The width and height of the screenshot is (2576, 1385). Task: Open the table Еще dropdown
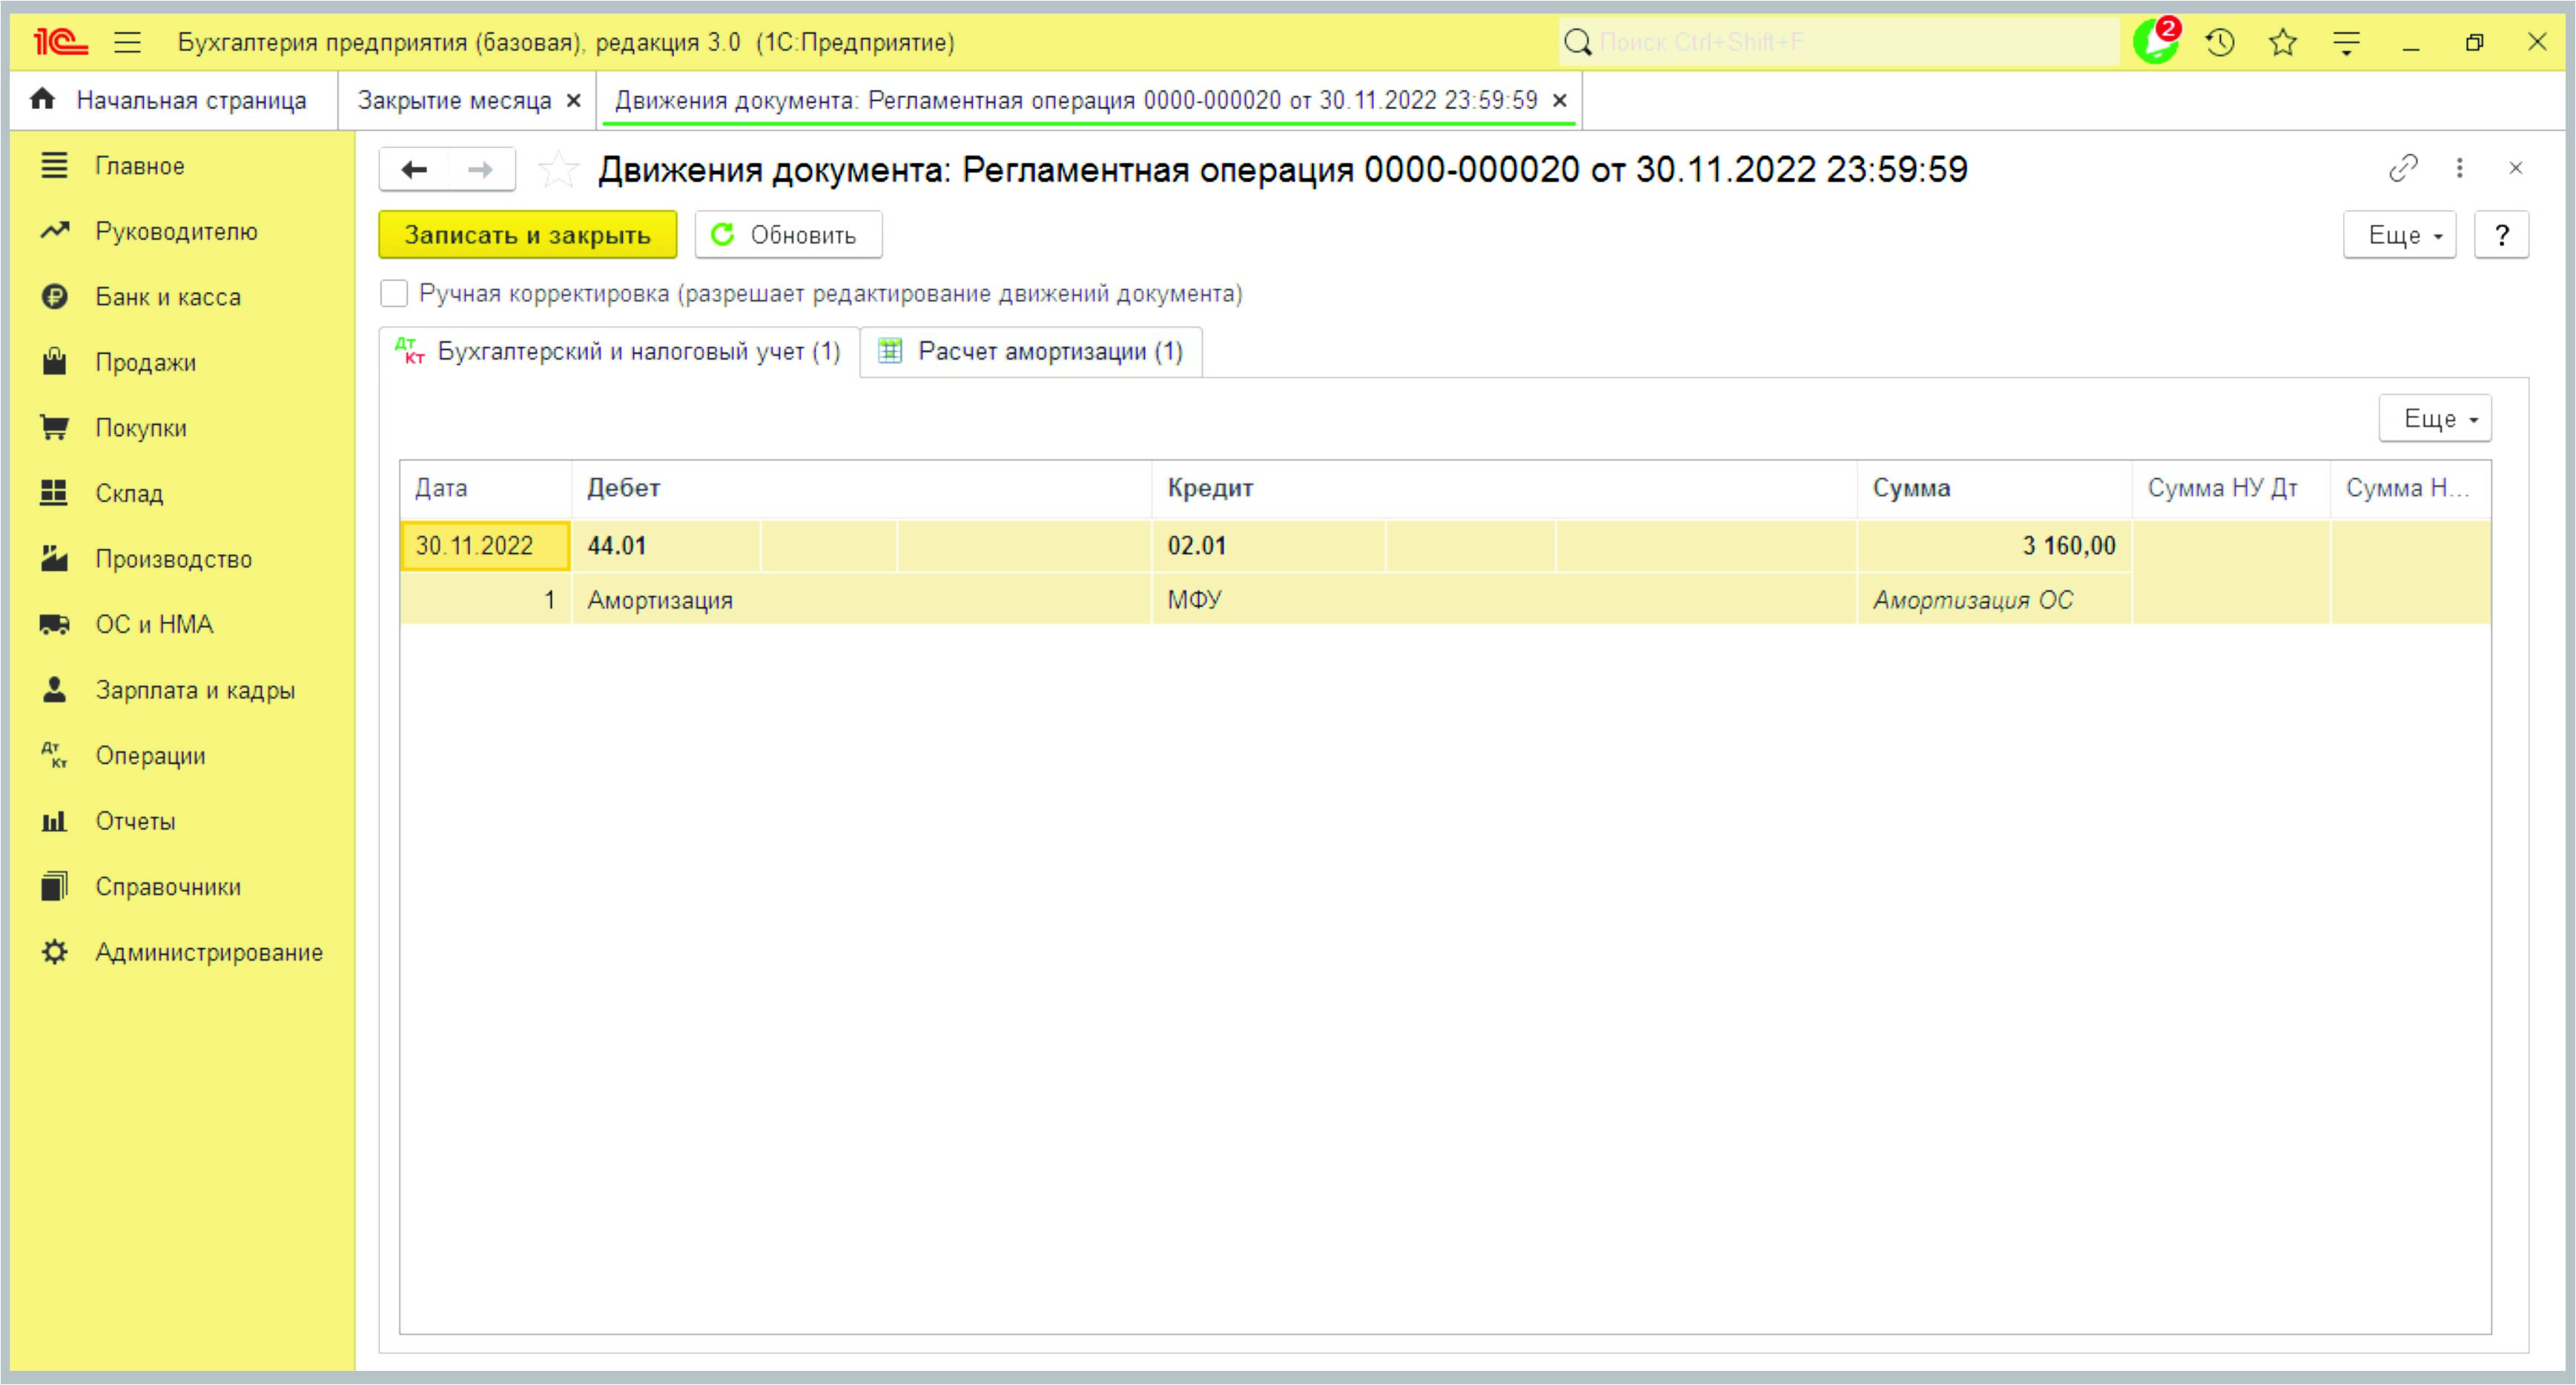click(2435, 419)
